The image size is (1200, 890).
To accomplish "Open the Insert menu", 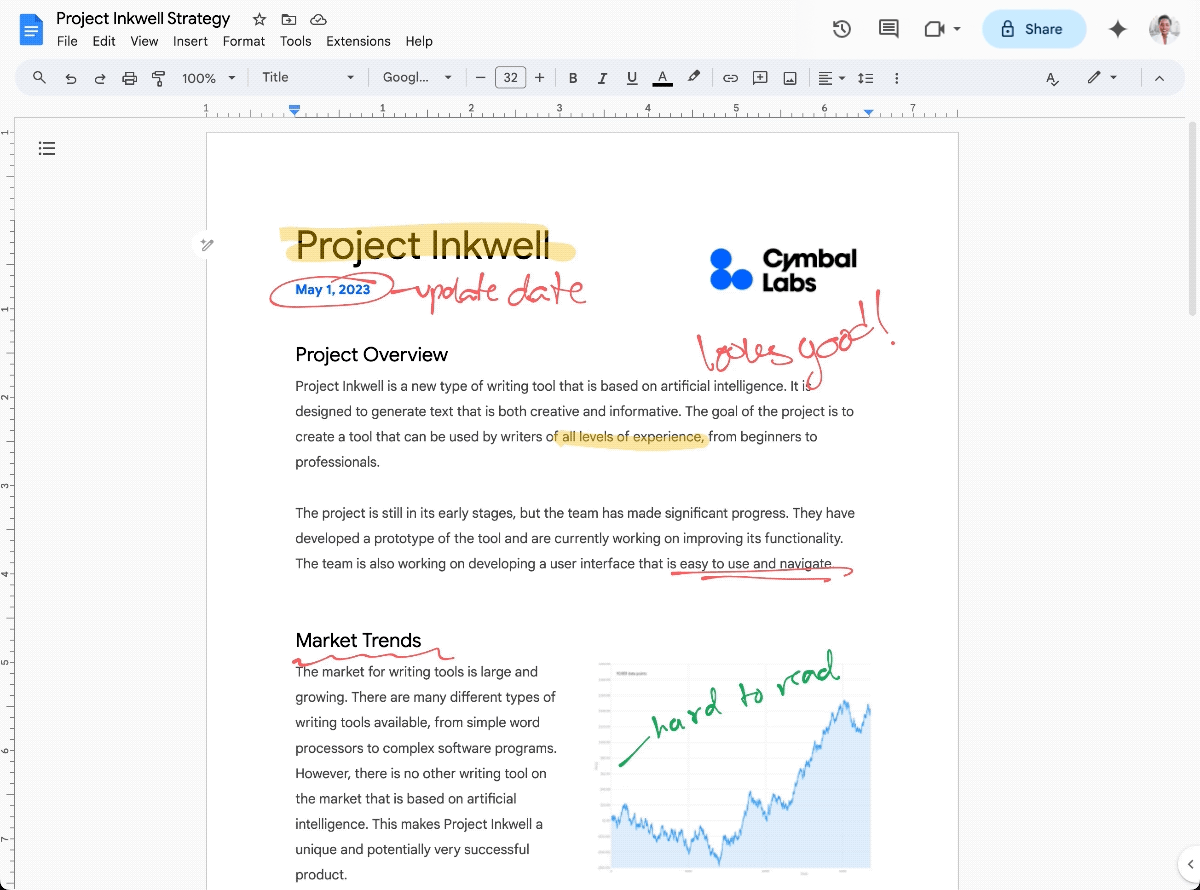I will [190, 41].
